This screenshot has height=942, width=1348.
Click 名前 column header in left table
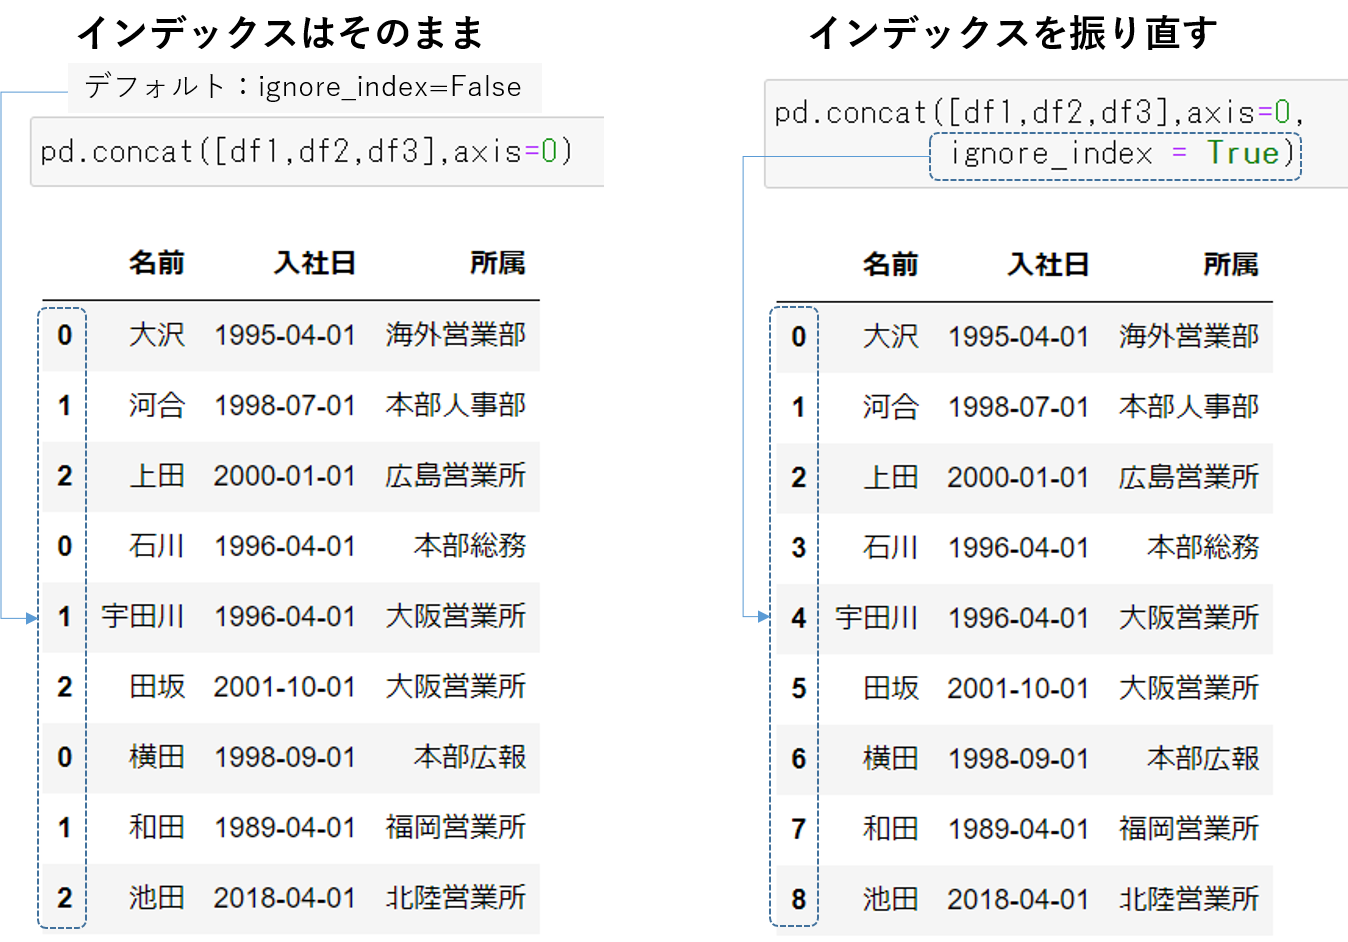coord(156,263)
